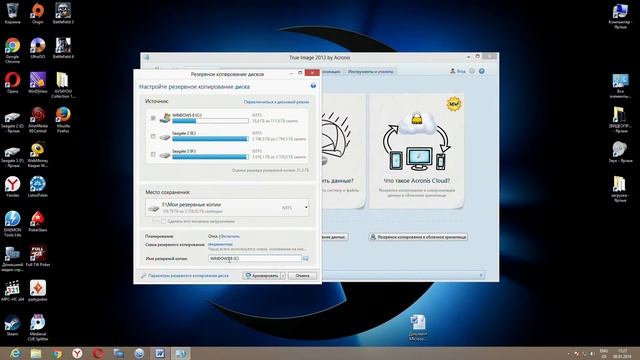This screenshot has height=360, width=640.
Task: Open the Word document icon on desktop
Action: [x=418, y=327]
